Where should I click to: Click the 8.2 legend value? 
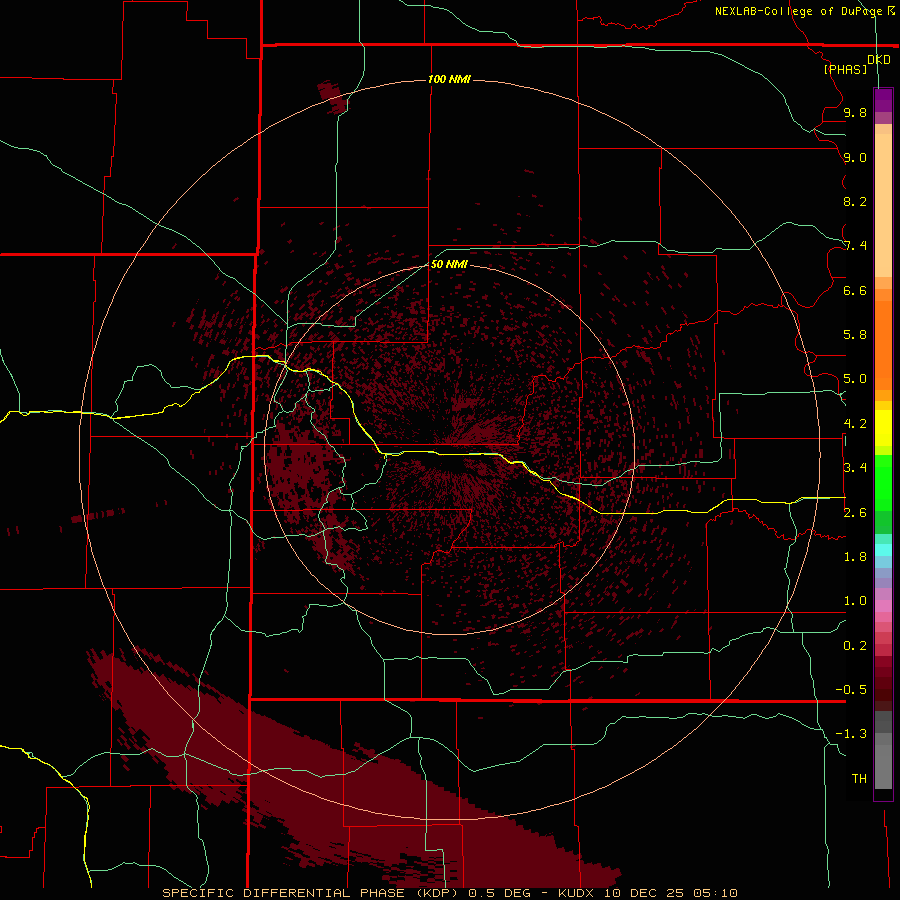click(x=855, y=201)
